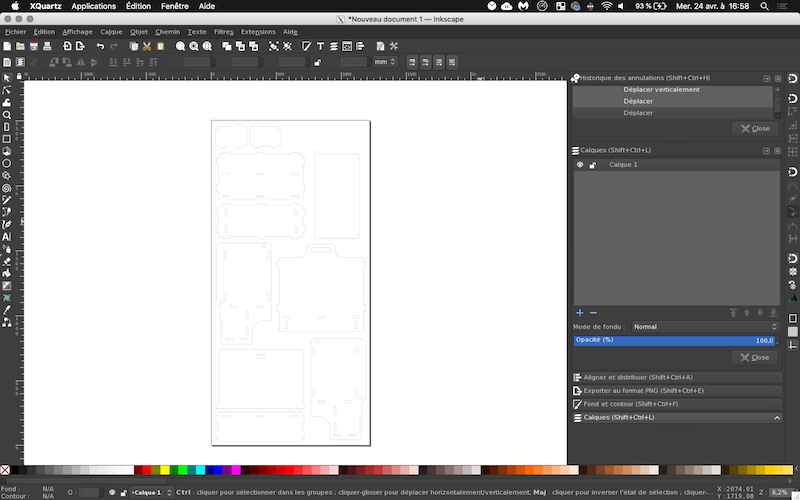Click the Print document icon

click(47, 46)
